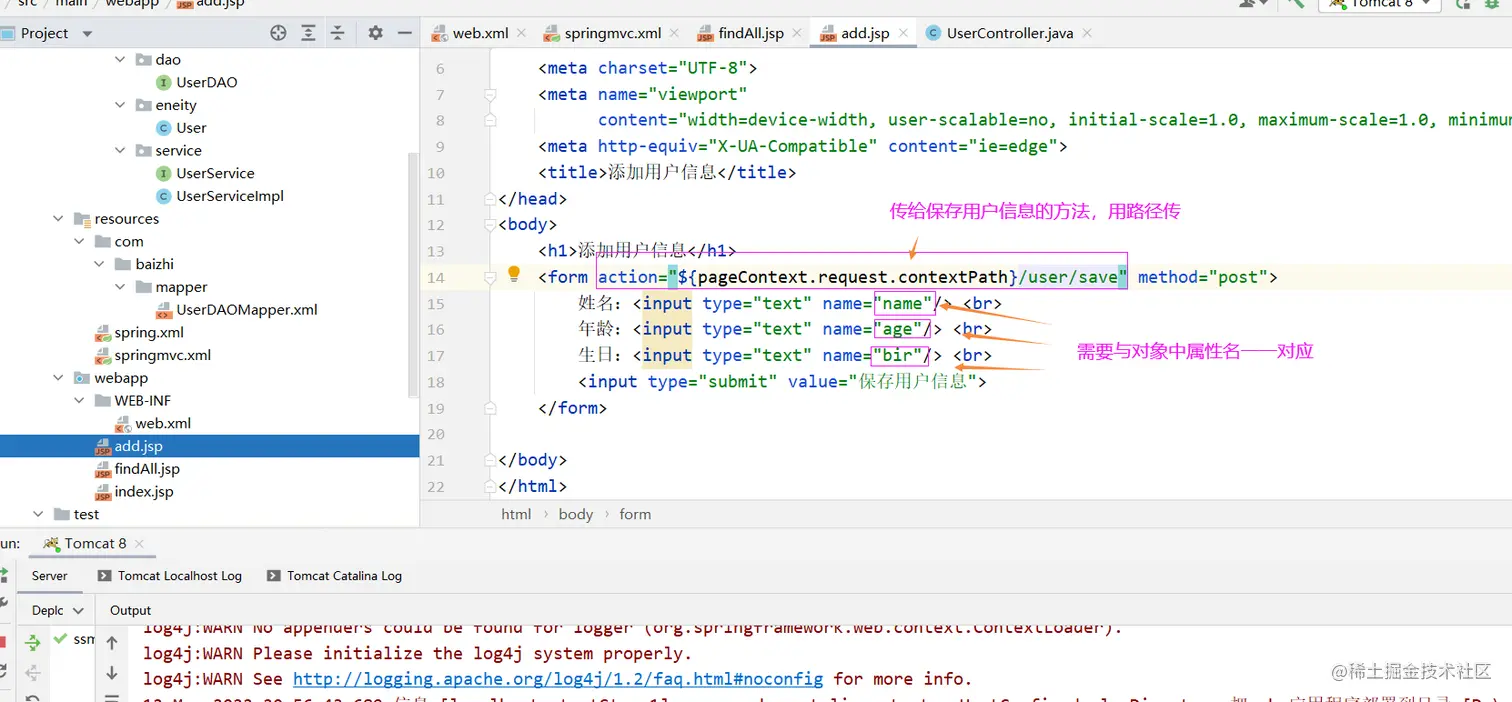Select UserDAO in project tree
The image size is (1512, 702).
207,83
